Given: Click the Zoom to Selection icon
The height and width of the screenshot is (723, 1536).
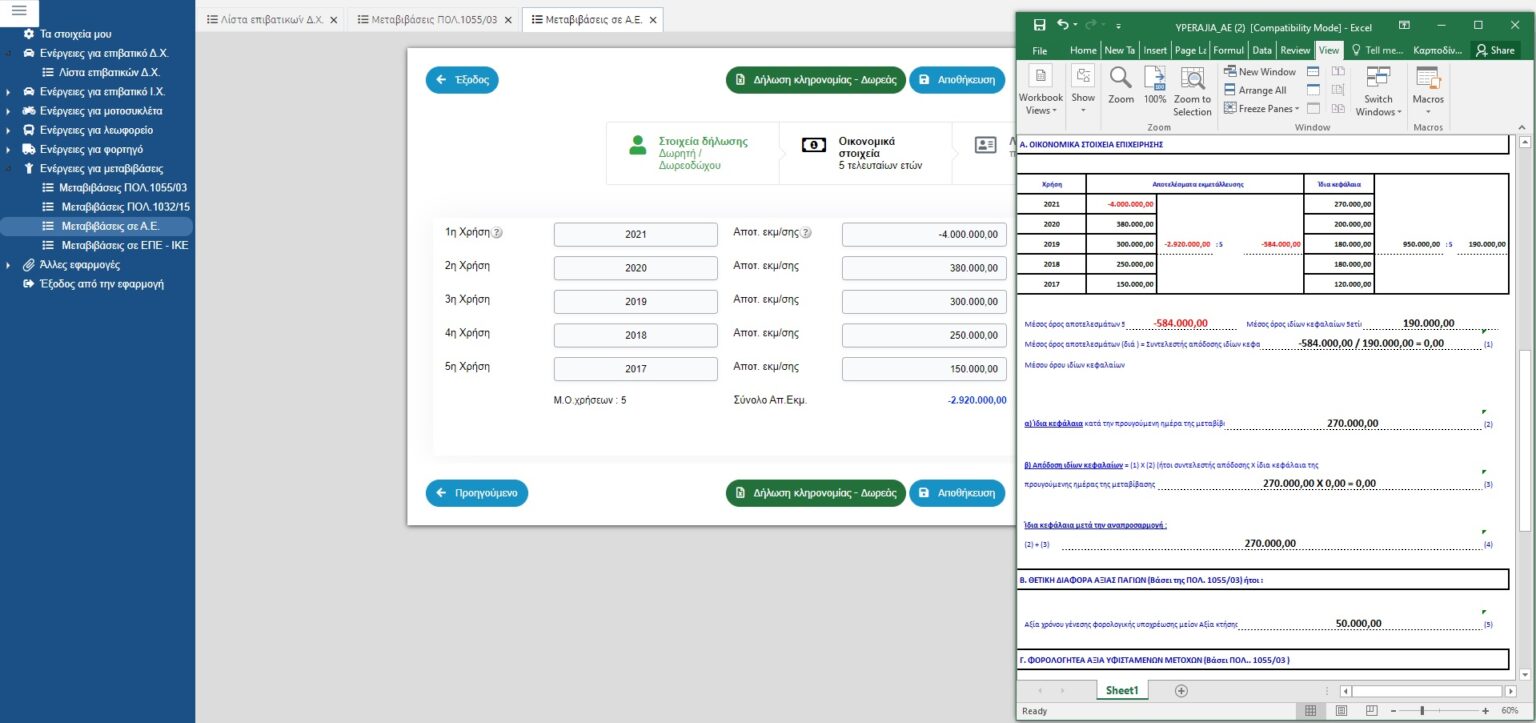Looking at the screenshot, I should (x=1192, y=80).
